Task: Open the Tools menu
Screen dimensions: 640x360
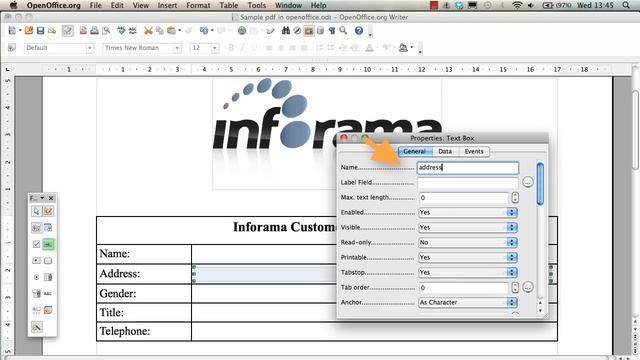Action: [257, 5]
